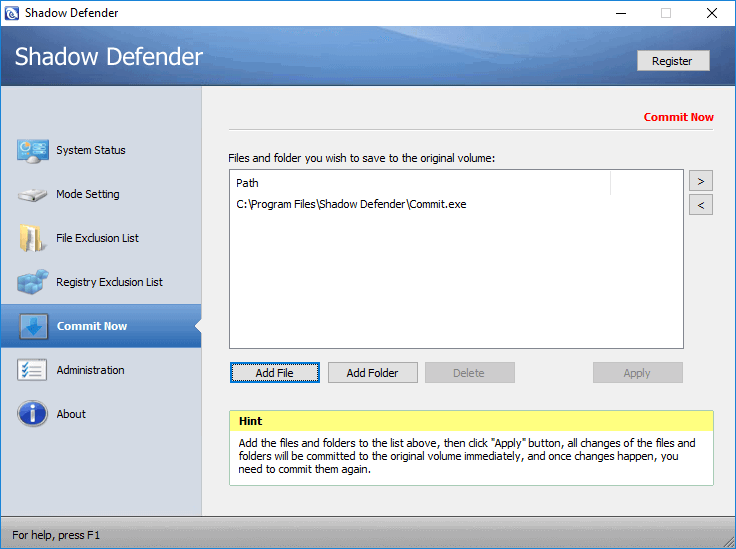Click 'For help, press F1' status text
Image resolution: width=736 pixels, height=549 pixels.
pos(56,535)
